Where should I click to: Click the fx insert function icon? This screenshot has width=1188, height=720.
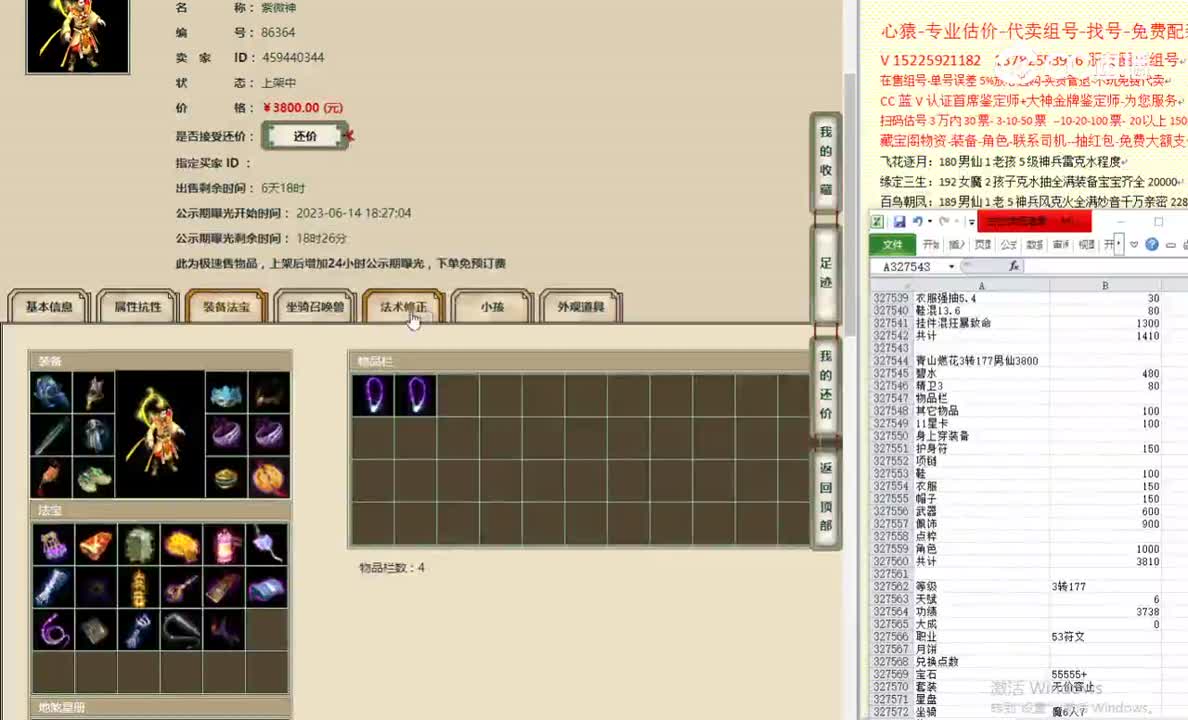click(x=1014, y=266)
